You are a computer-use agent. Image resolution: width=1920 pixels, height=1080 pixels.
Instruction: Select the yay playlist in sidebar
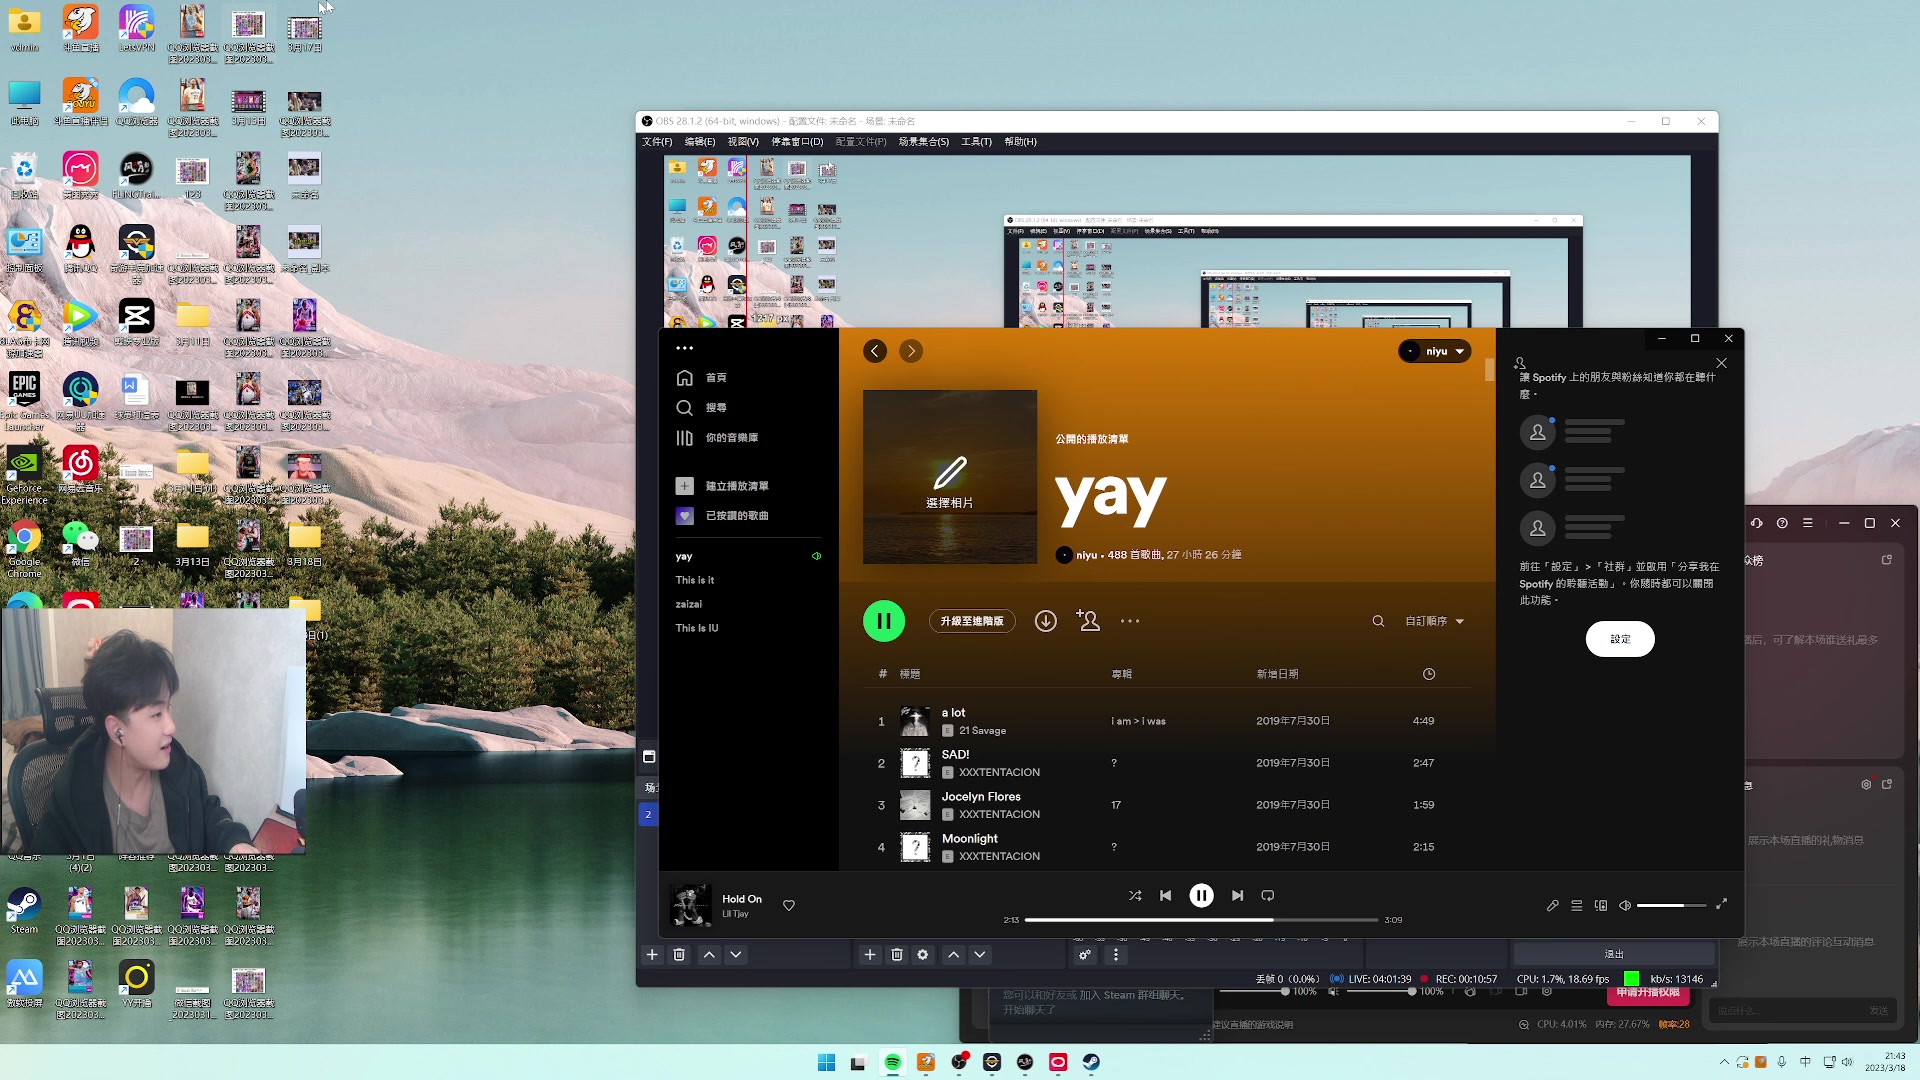coord(684,557)
